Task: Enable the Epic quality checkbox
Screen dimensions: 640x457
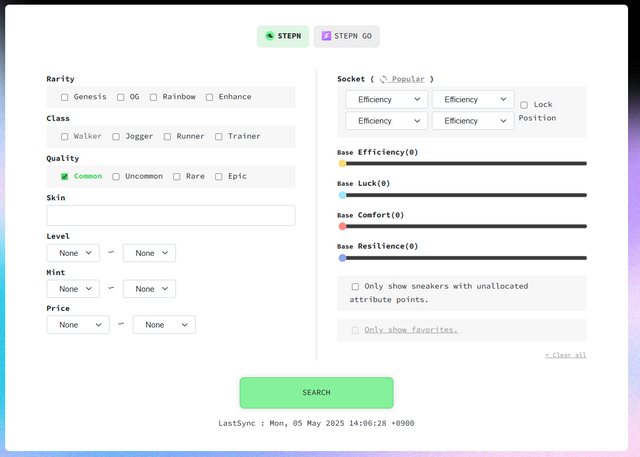Action: tap(219, 176)
